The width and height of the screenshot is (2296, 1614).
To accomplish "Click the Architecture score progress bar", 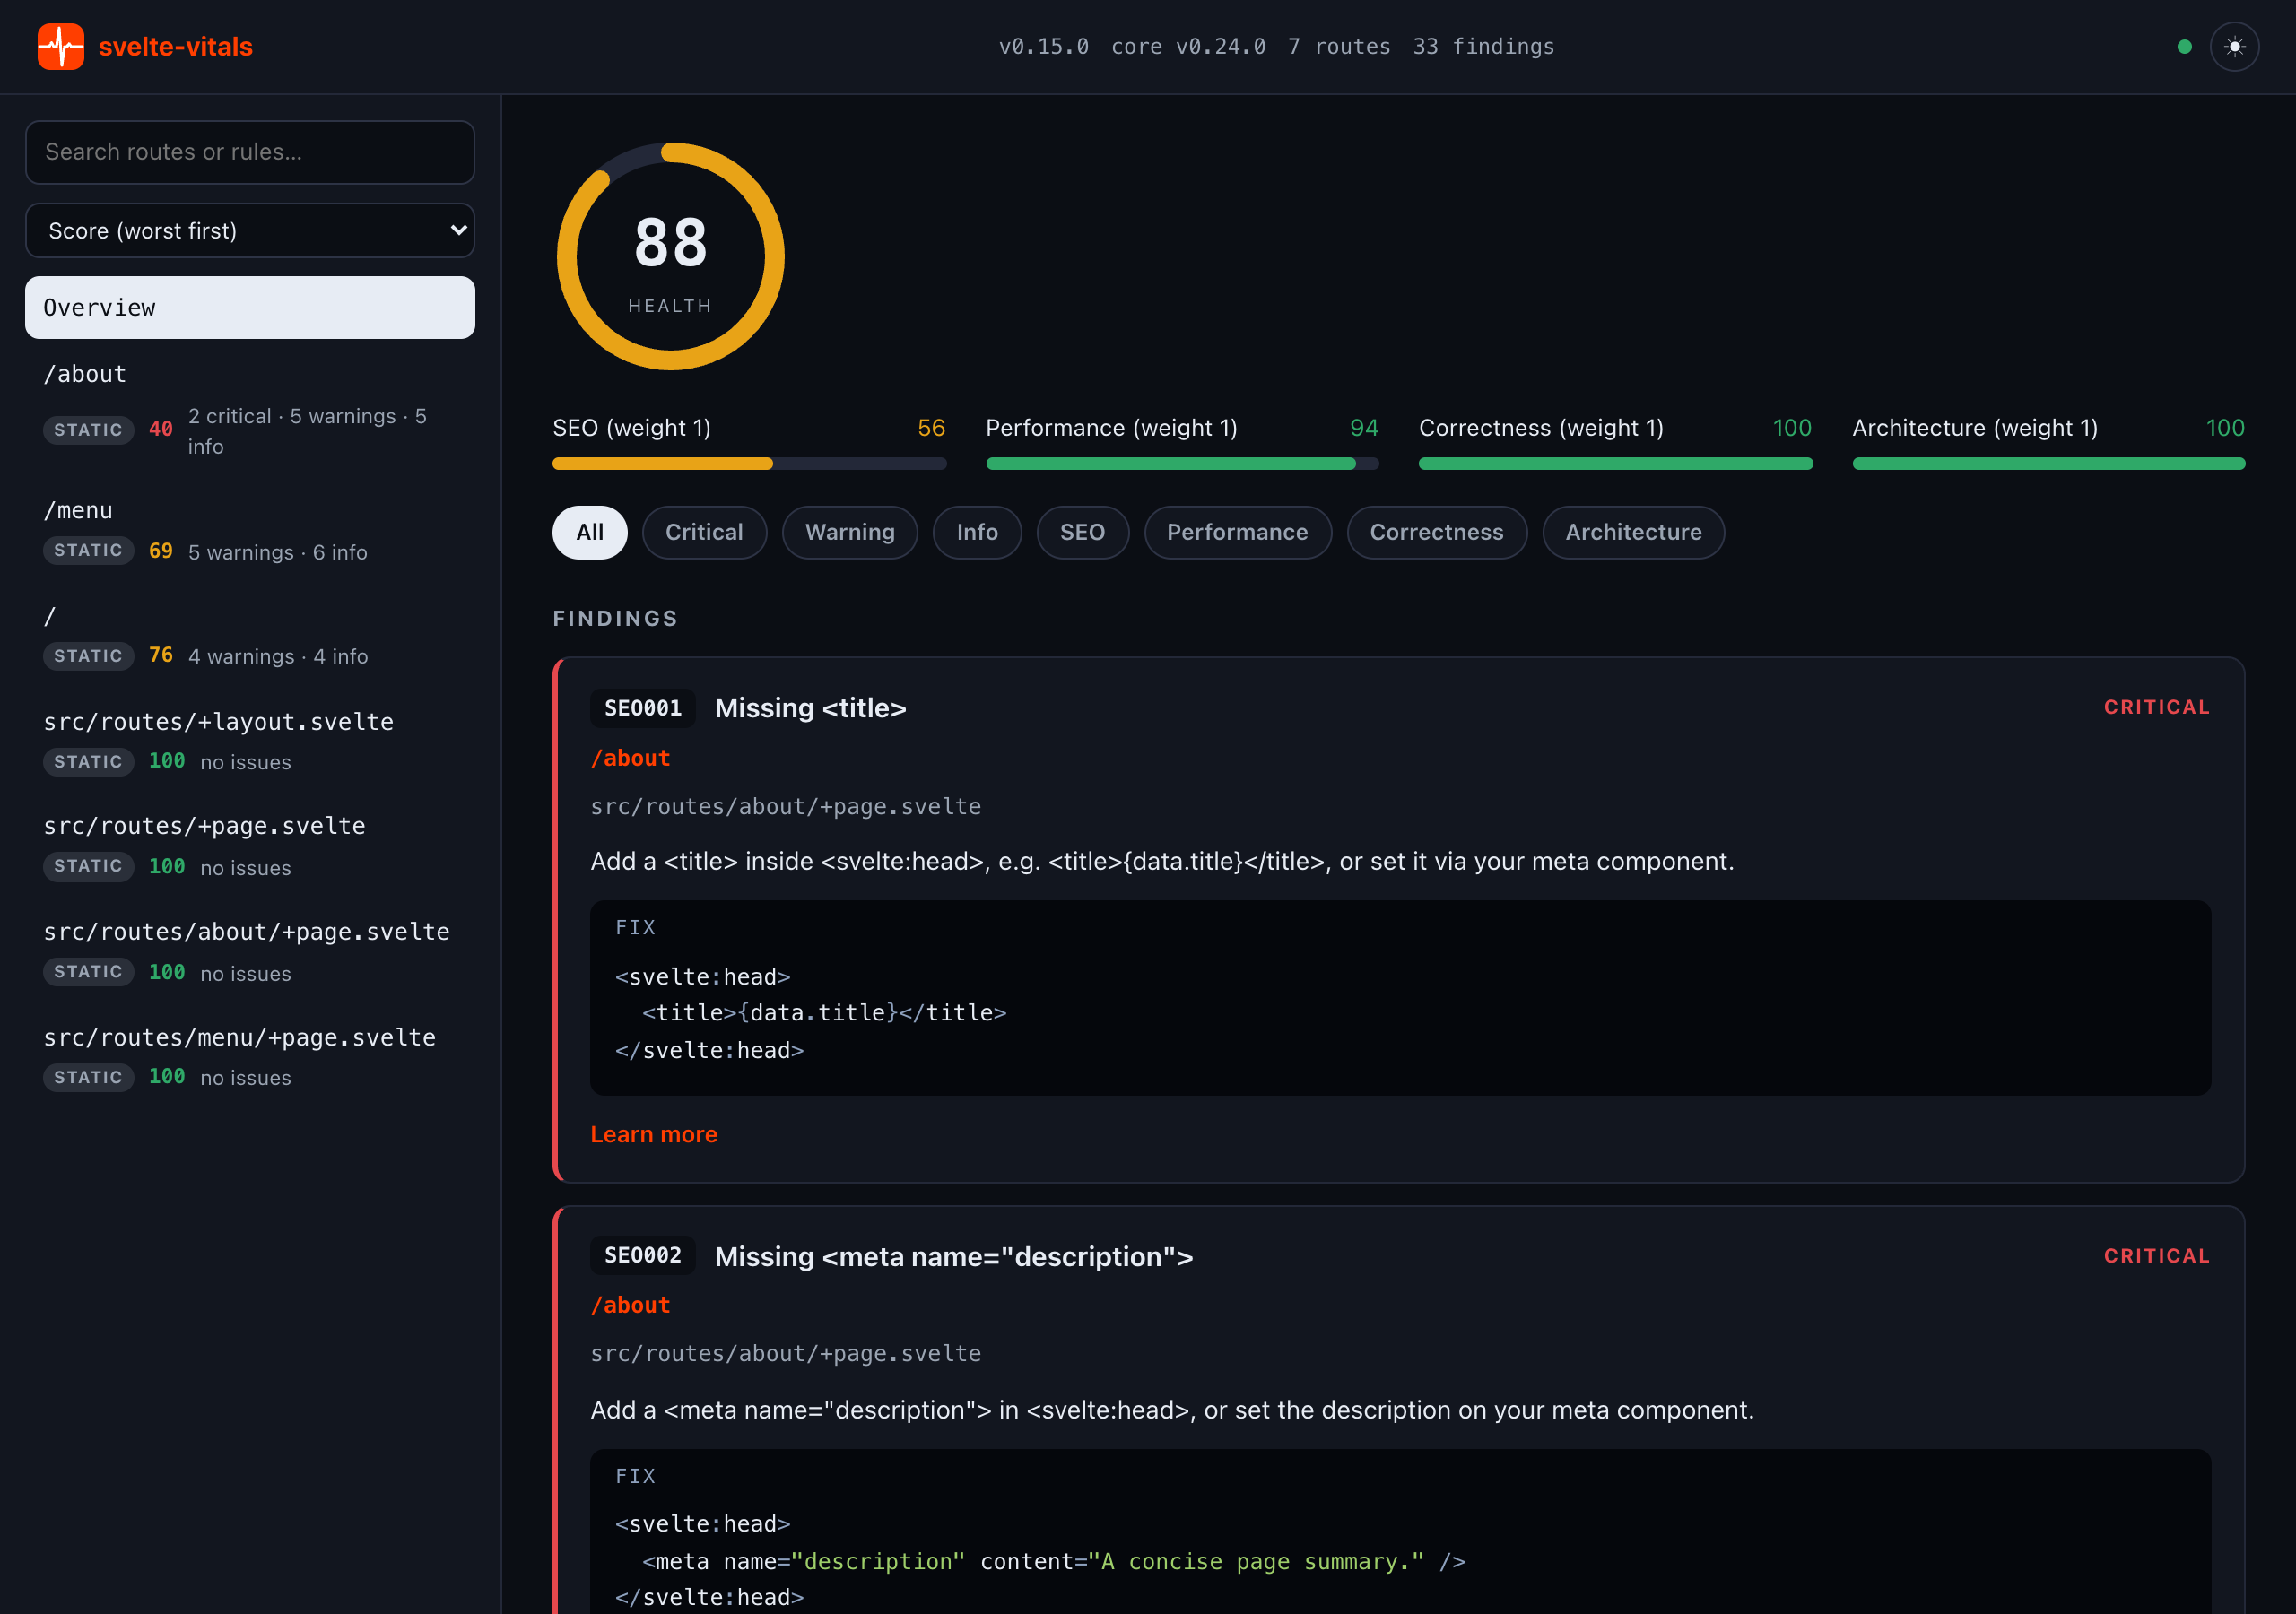I will [x=2048, y=464].
